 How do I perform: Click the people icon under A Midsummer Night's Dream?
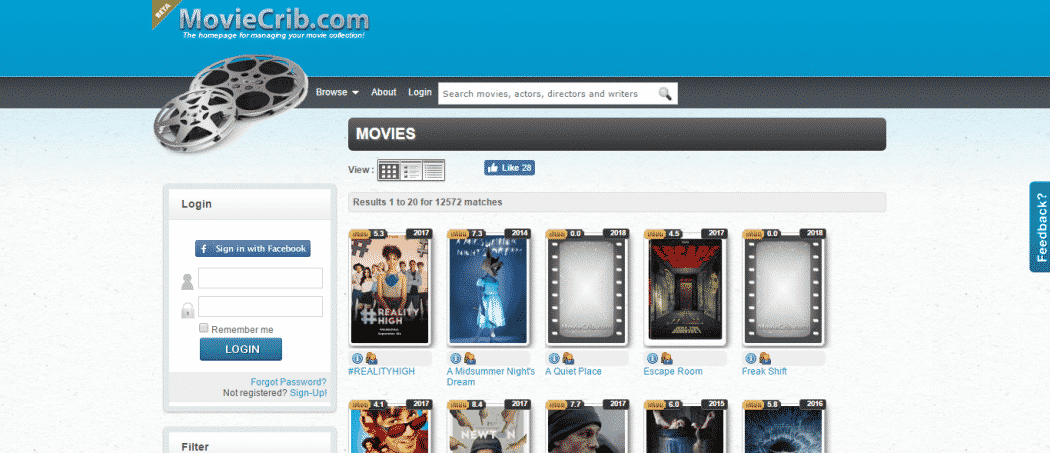click(x=469, y=359)
